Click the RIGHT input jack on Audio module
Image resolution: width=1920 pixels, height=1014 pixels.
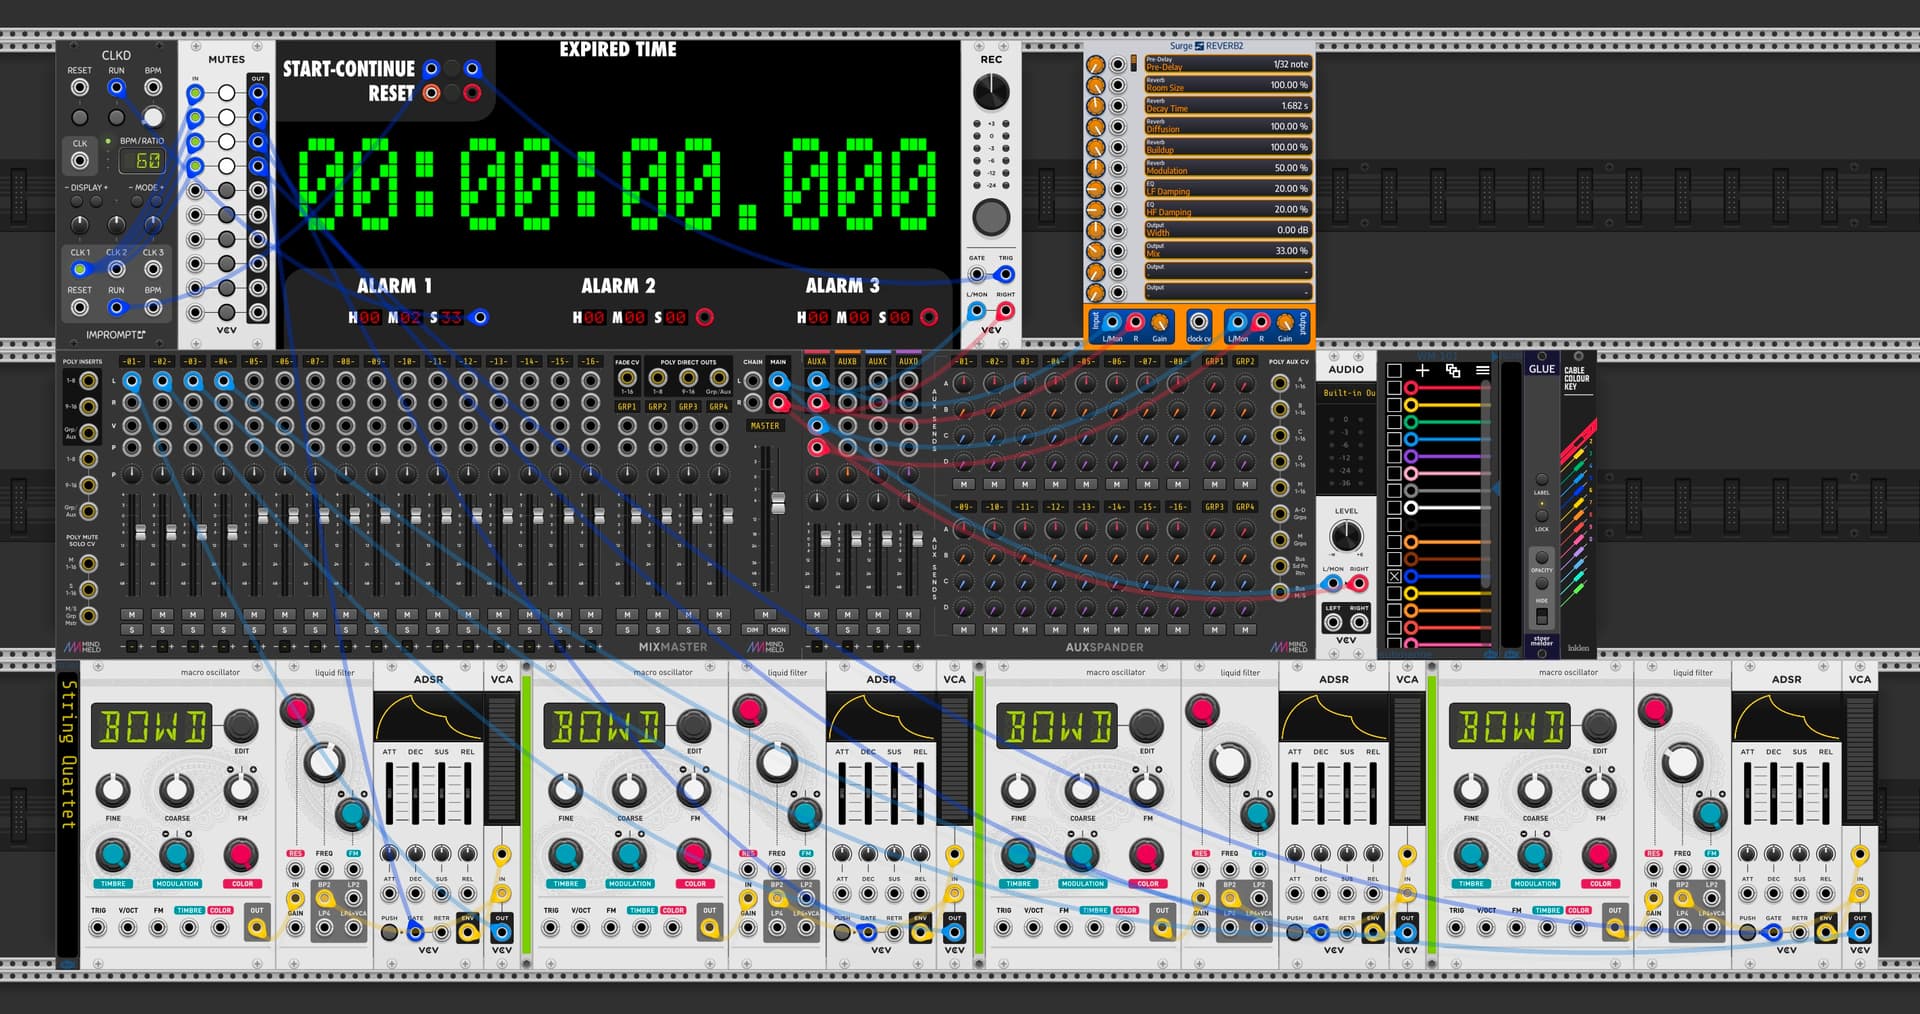(x=1358, y=583)
